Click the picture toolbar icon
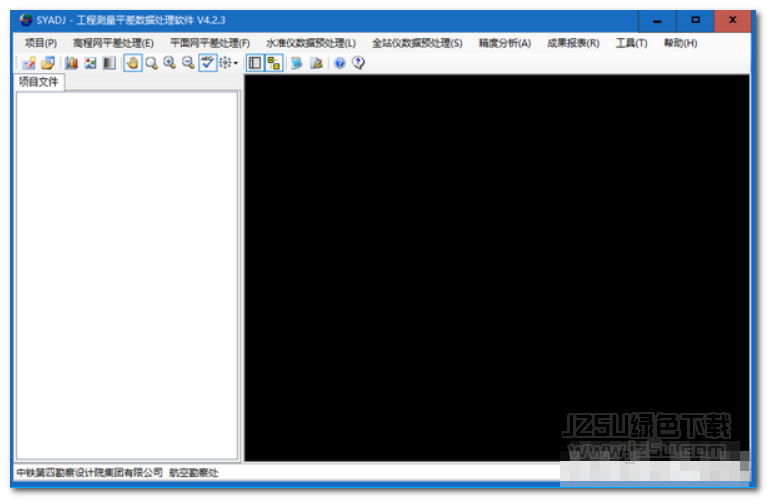767x499 pixels. (90, 63)
